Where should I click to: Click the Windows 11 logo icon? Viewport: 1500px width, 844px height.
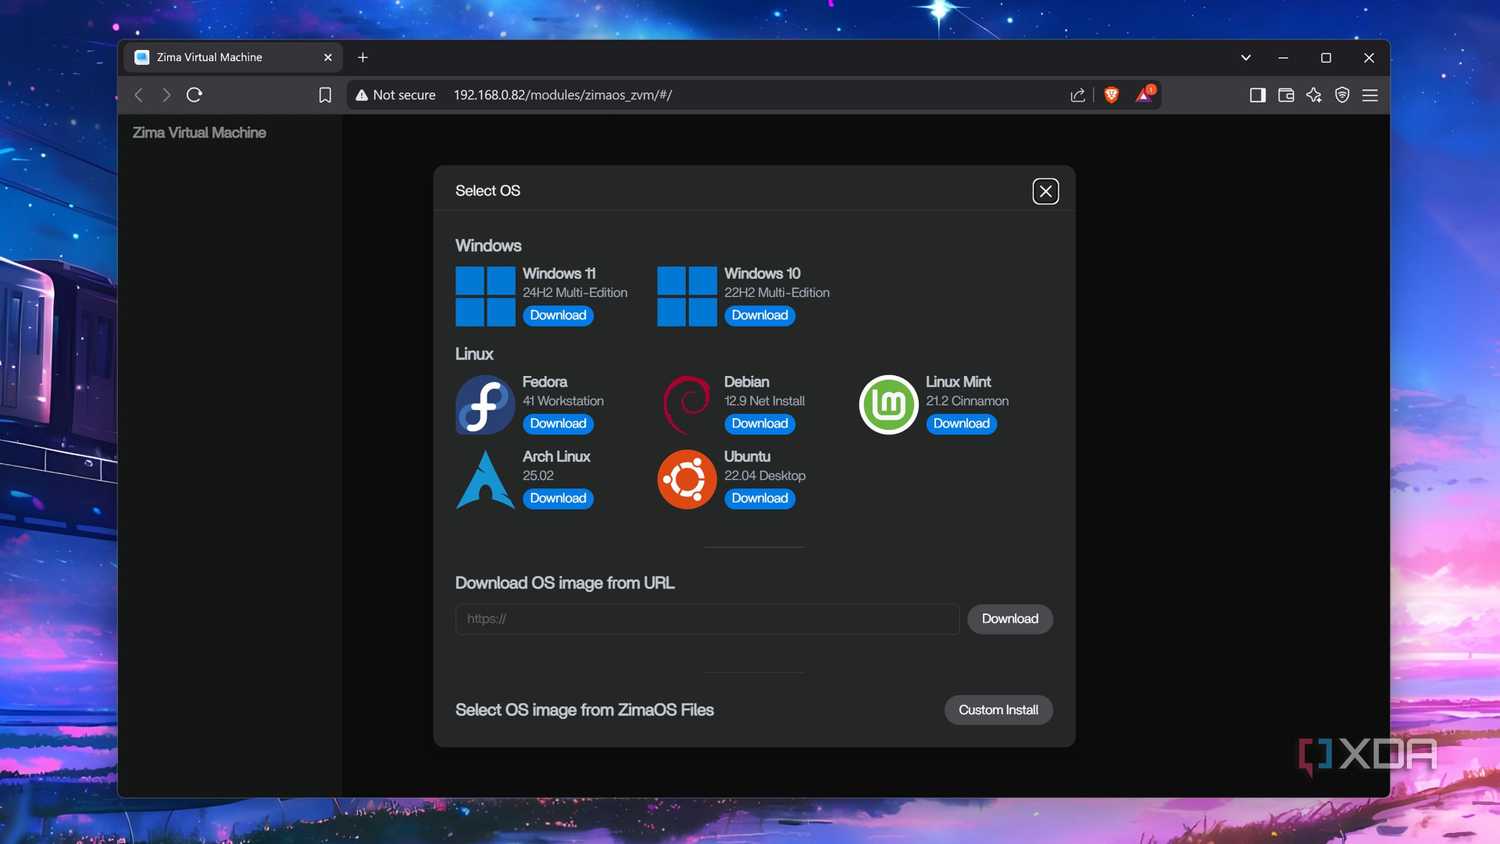pos(485,296)
